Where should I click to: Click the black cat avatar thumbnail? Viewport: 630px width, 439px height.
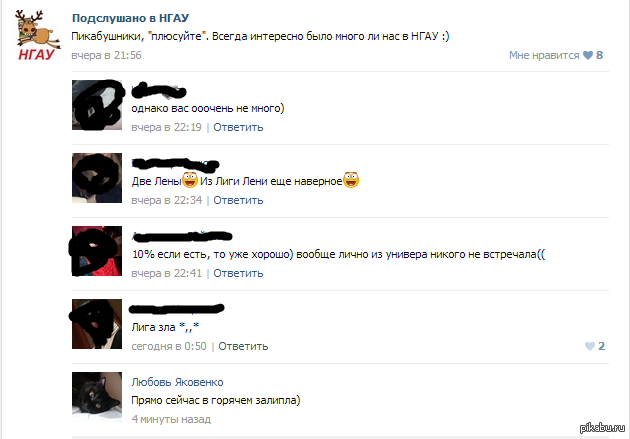point(97,397)
